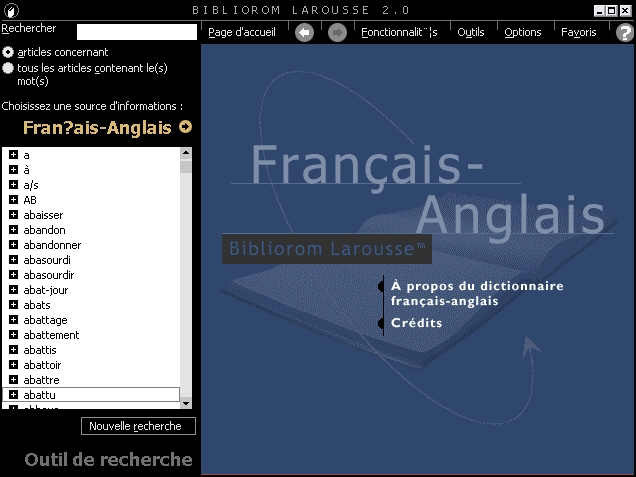
Task: Click word list scrollbar down arrow
Action: (x=186, y=403)
